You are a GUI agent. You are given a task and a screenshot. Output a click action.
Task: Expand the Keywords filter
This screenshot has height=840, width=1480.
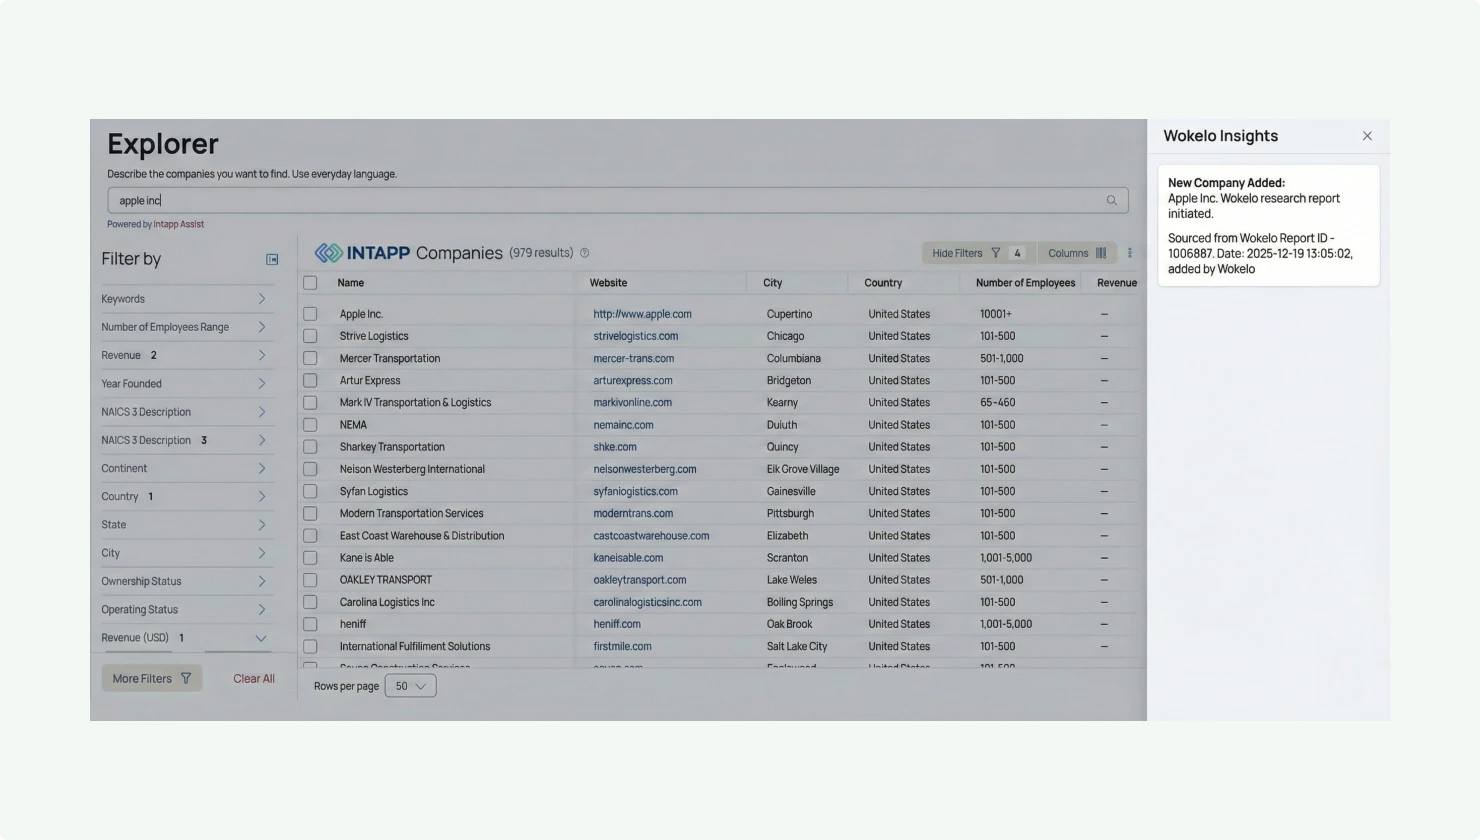tap(185, 299)
